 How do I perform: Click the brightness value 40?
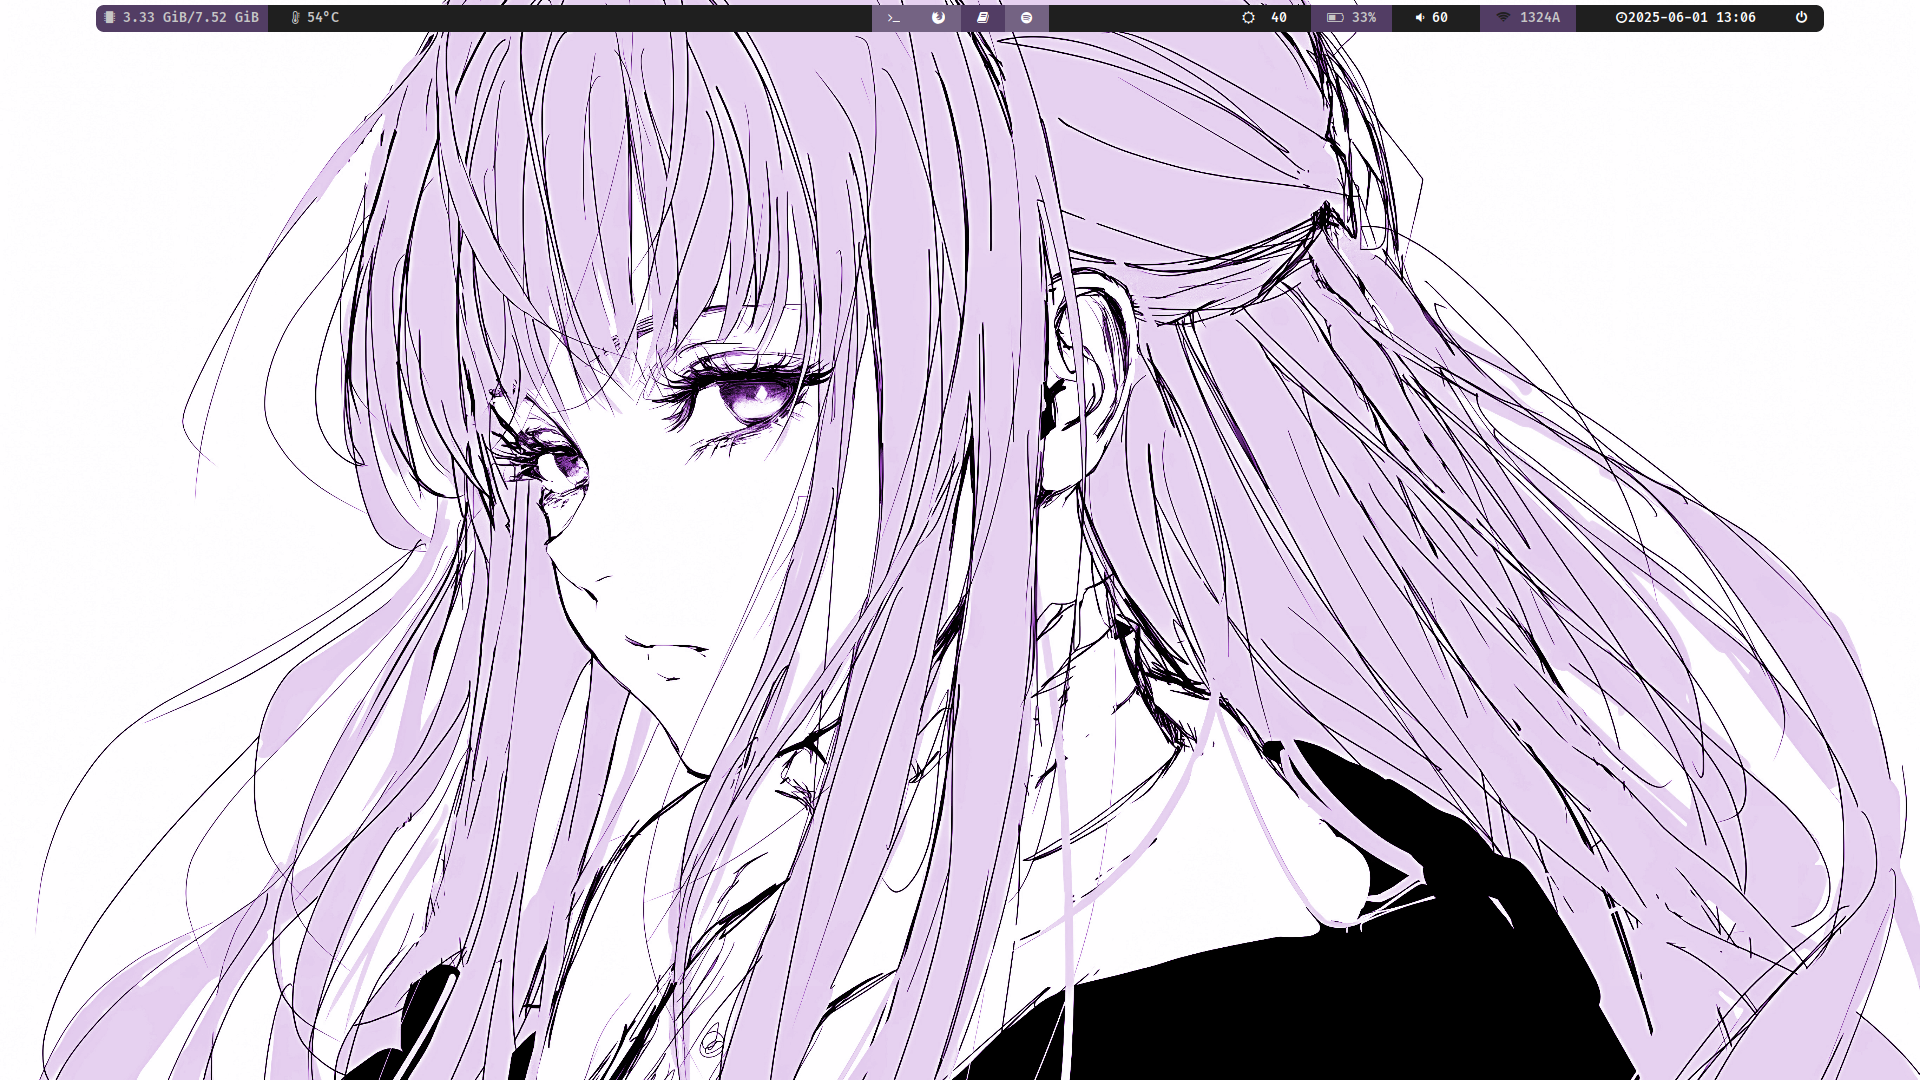pos(1278,18)
